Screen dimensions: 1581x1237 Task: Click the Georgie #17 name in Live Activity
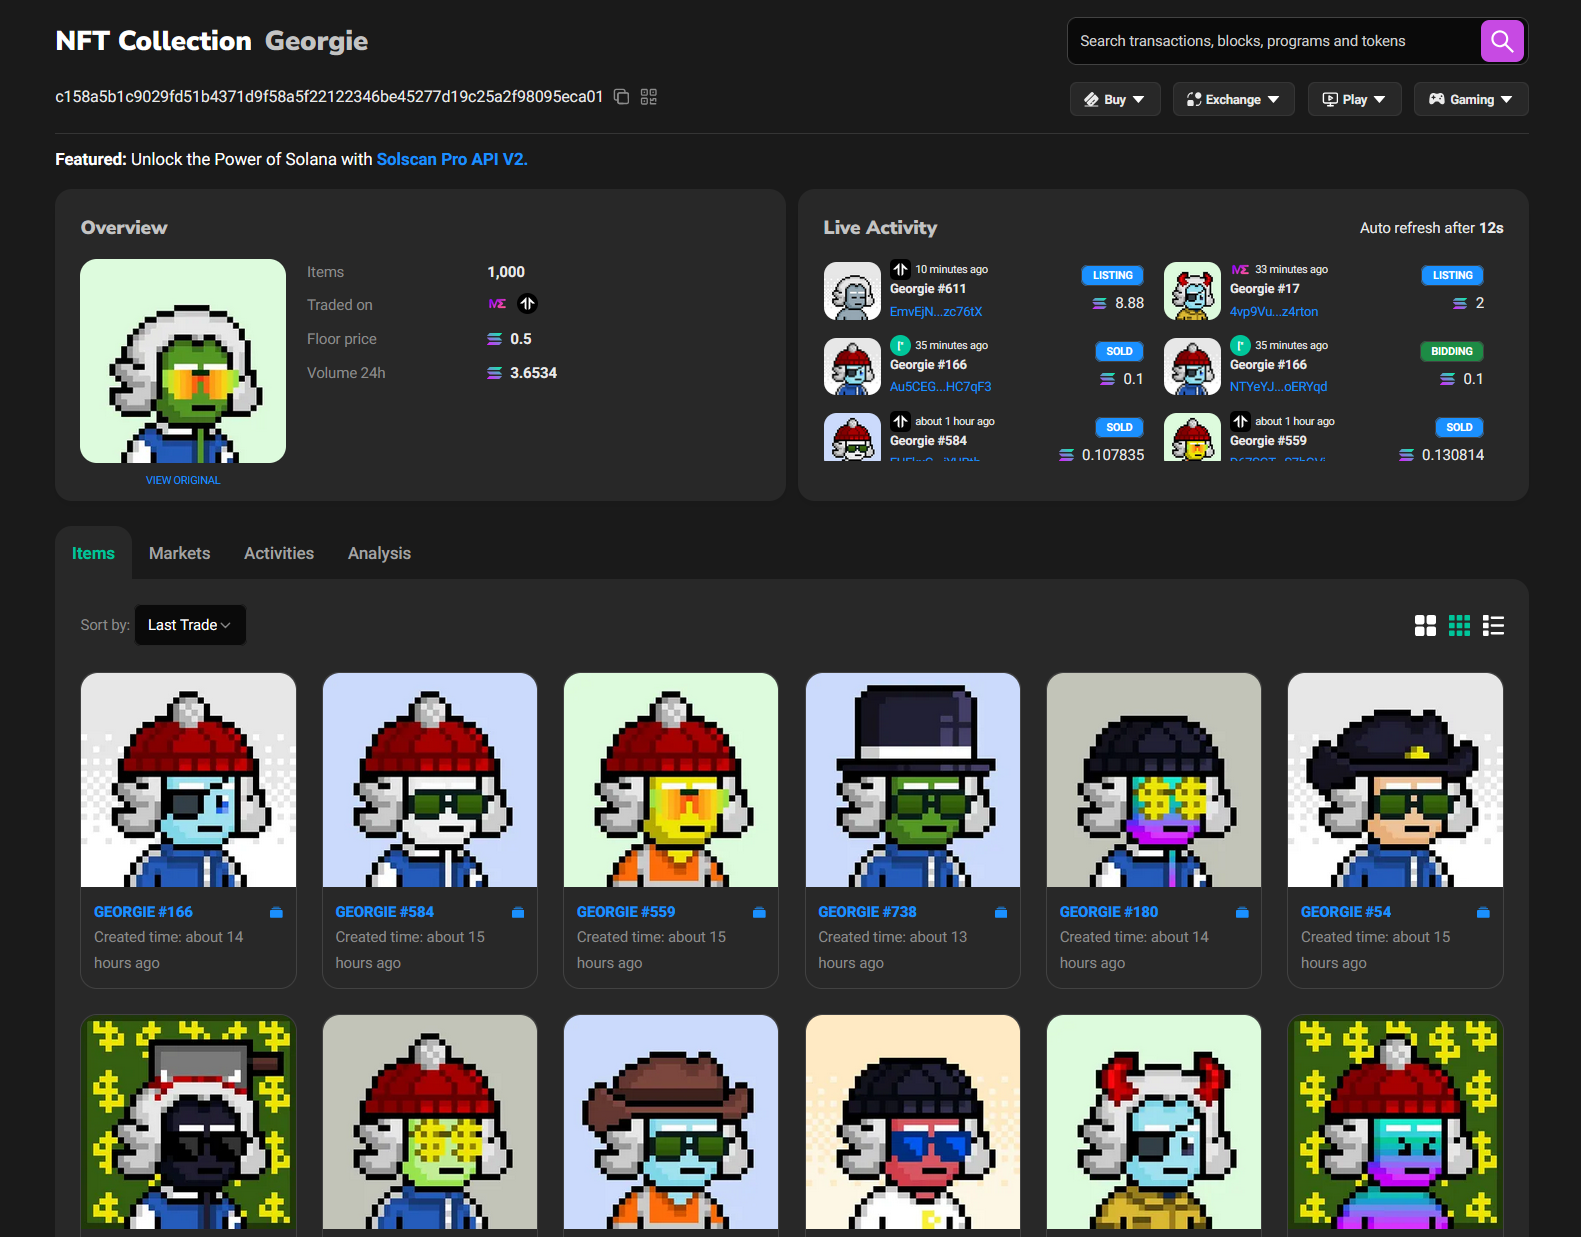pos(1265,289)
